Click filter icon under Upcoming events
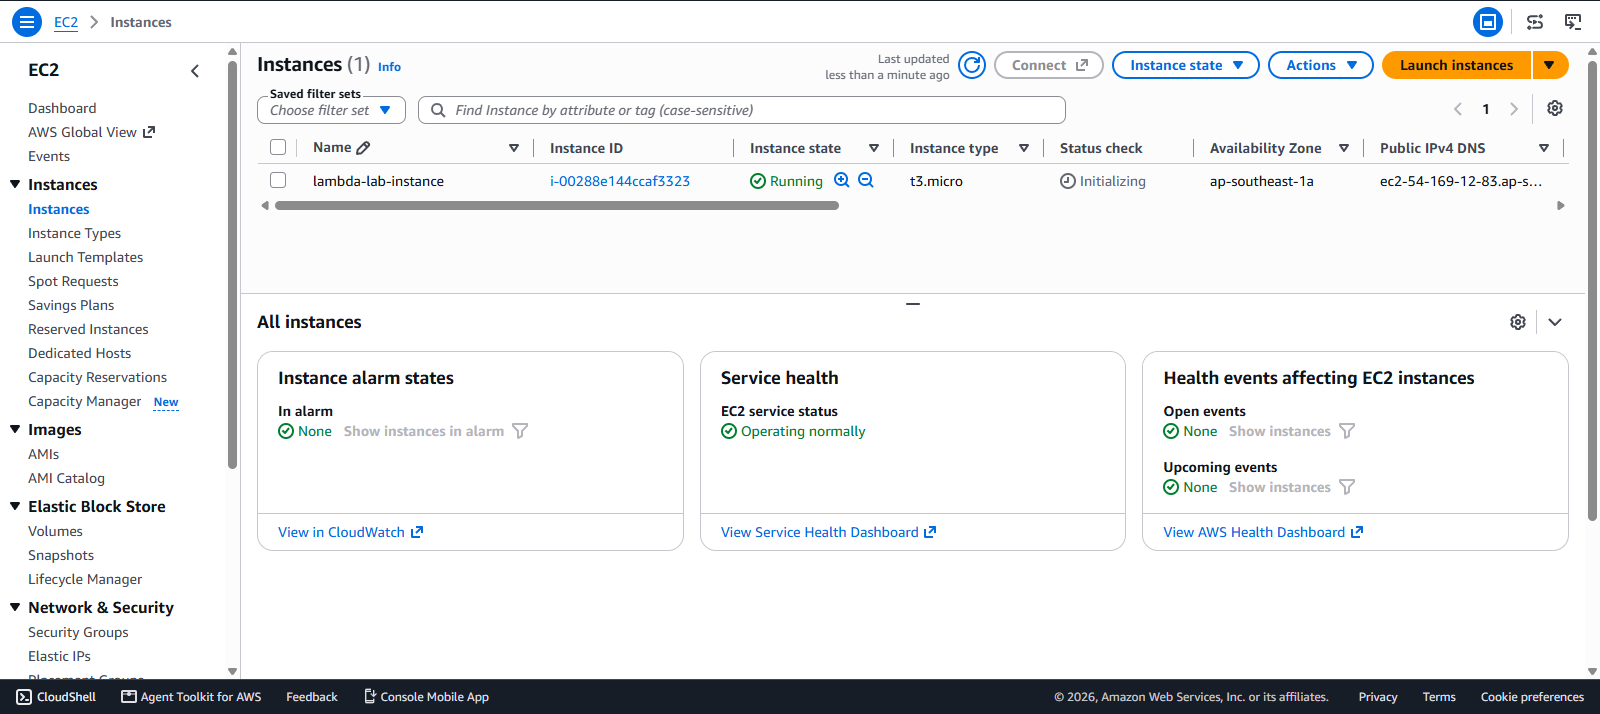 (x=1347, y=487)
